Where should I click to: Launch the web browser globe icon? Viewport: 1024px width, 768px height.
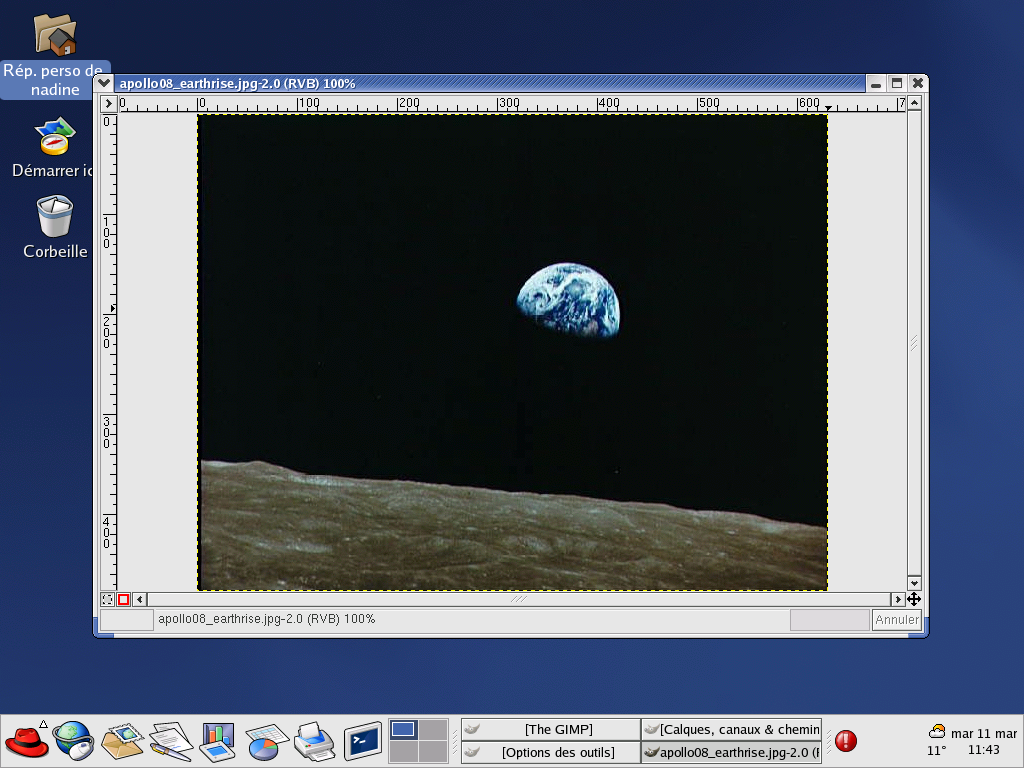click(73, 741)
